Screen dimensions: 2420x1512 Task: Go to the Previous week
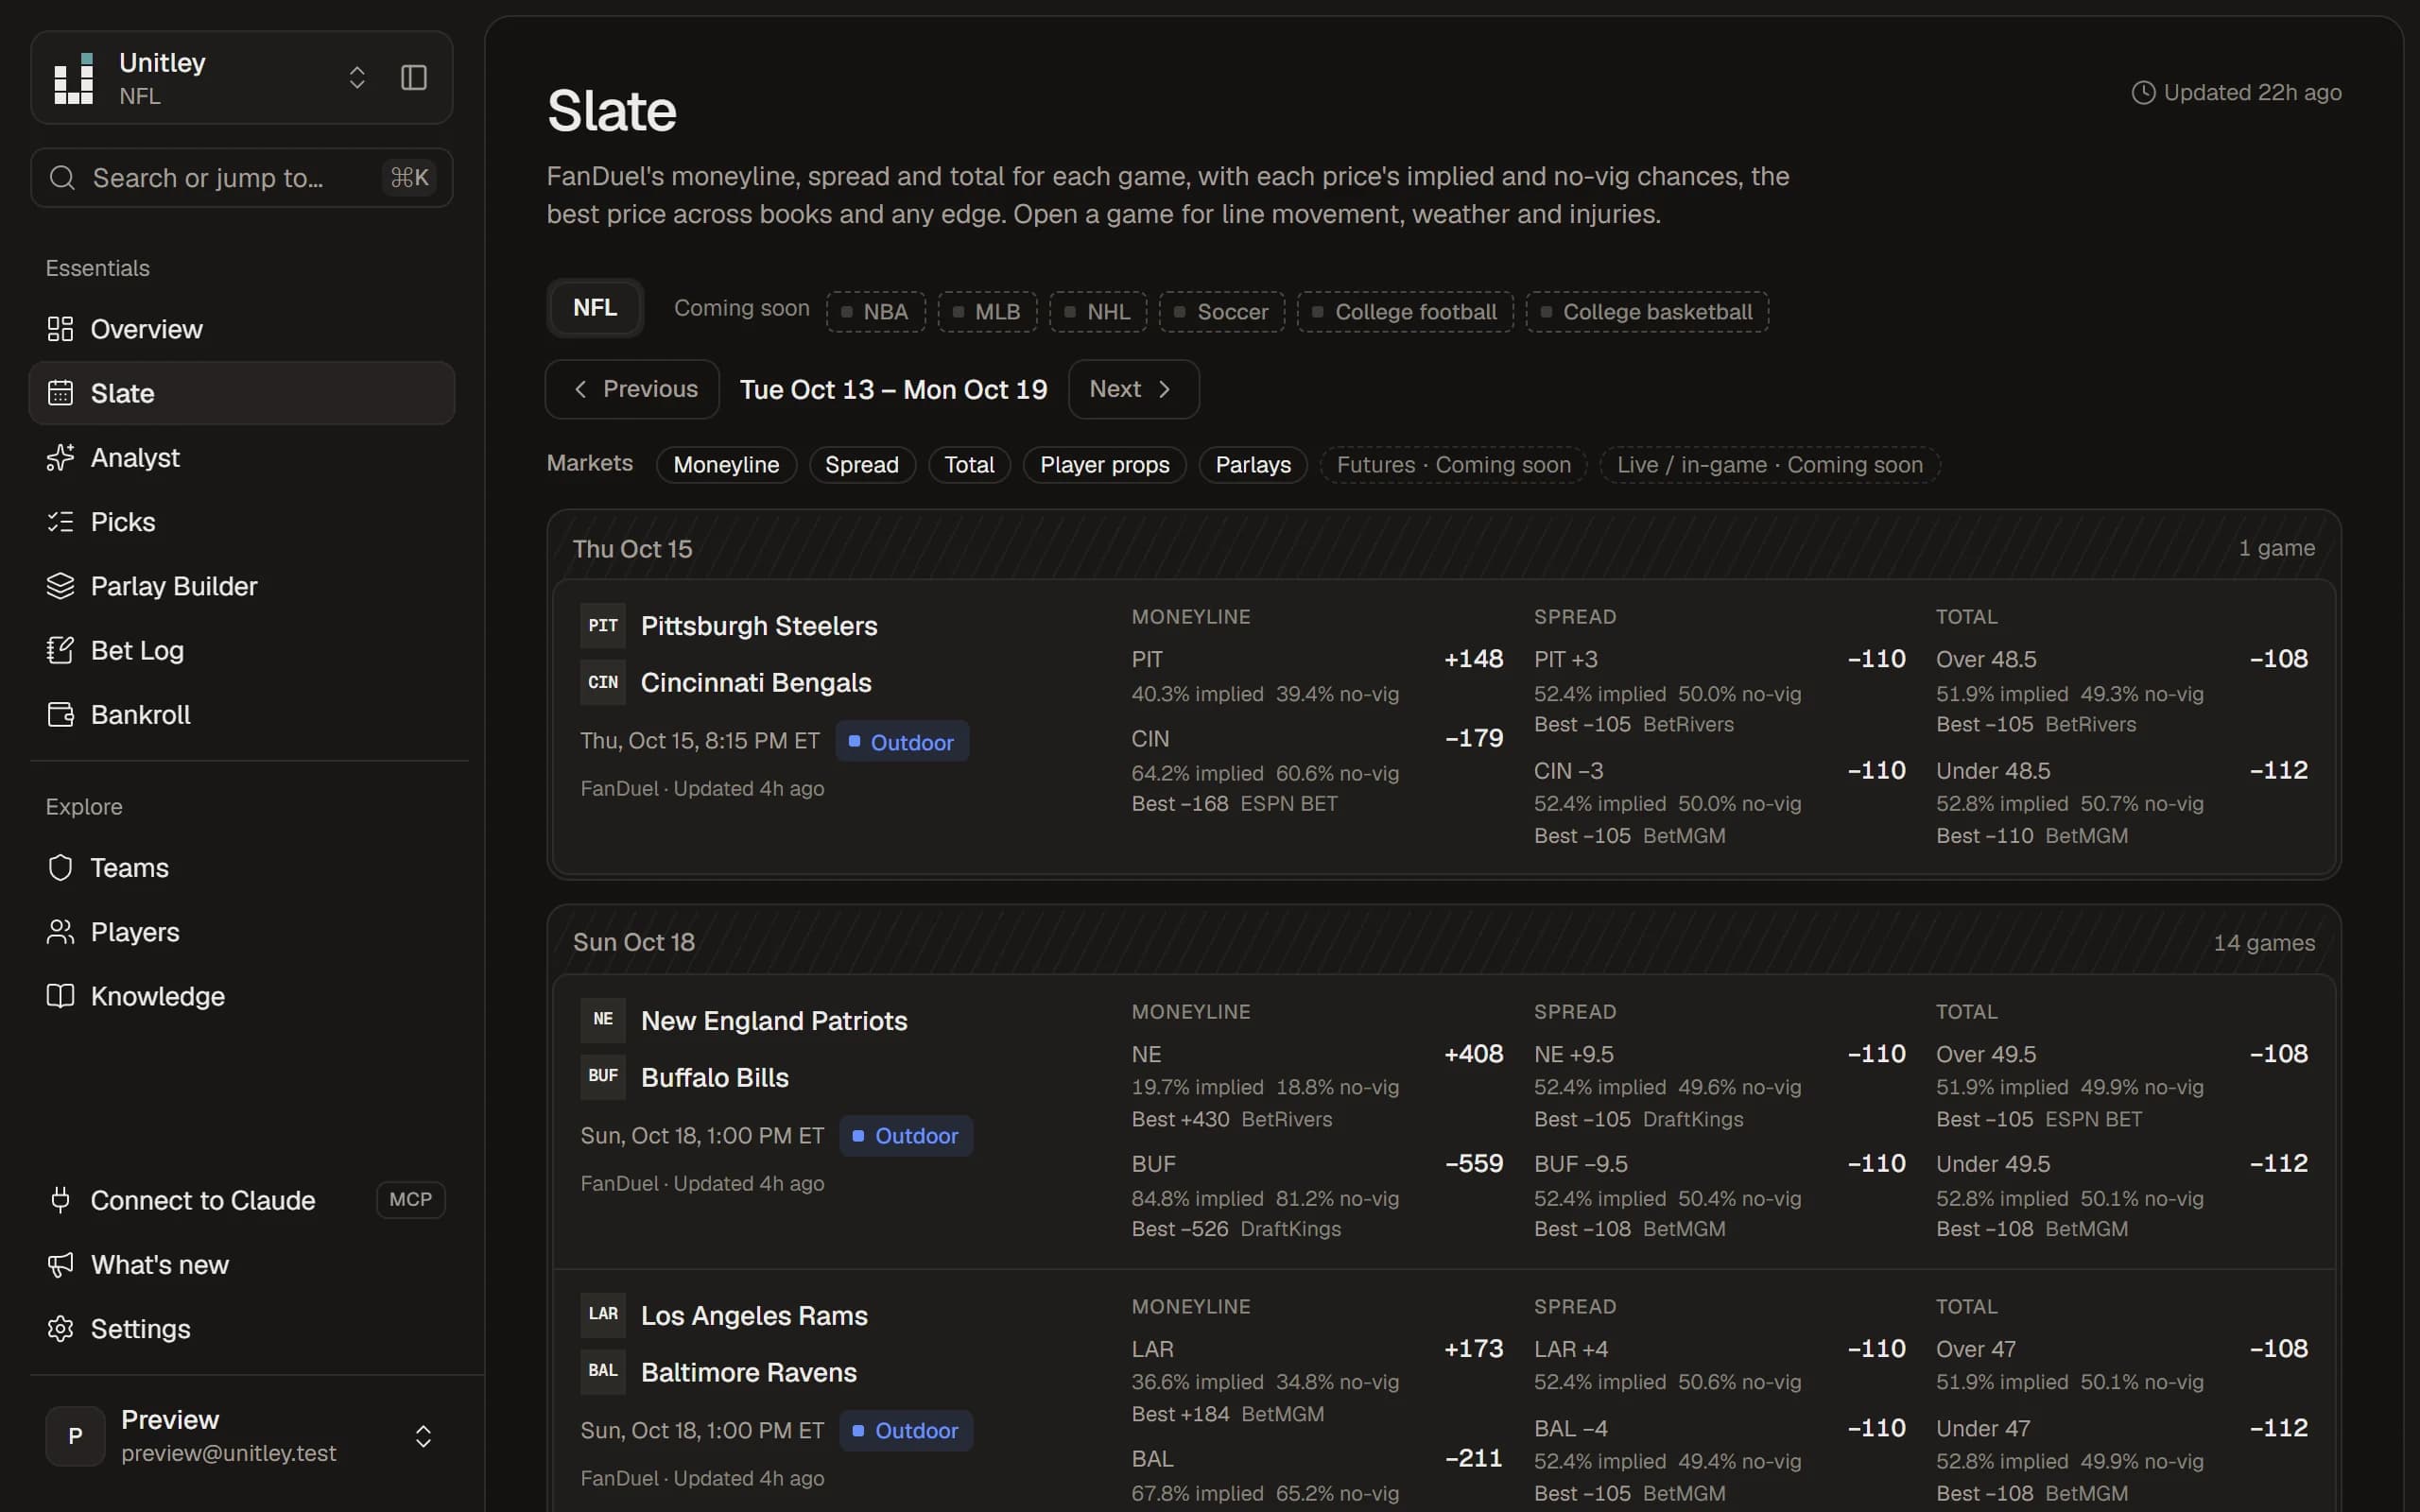(x=632, y=389)
